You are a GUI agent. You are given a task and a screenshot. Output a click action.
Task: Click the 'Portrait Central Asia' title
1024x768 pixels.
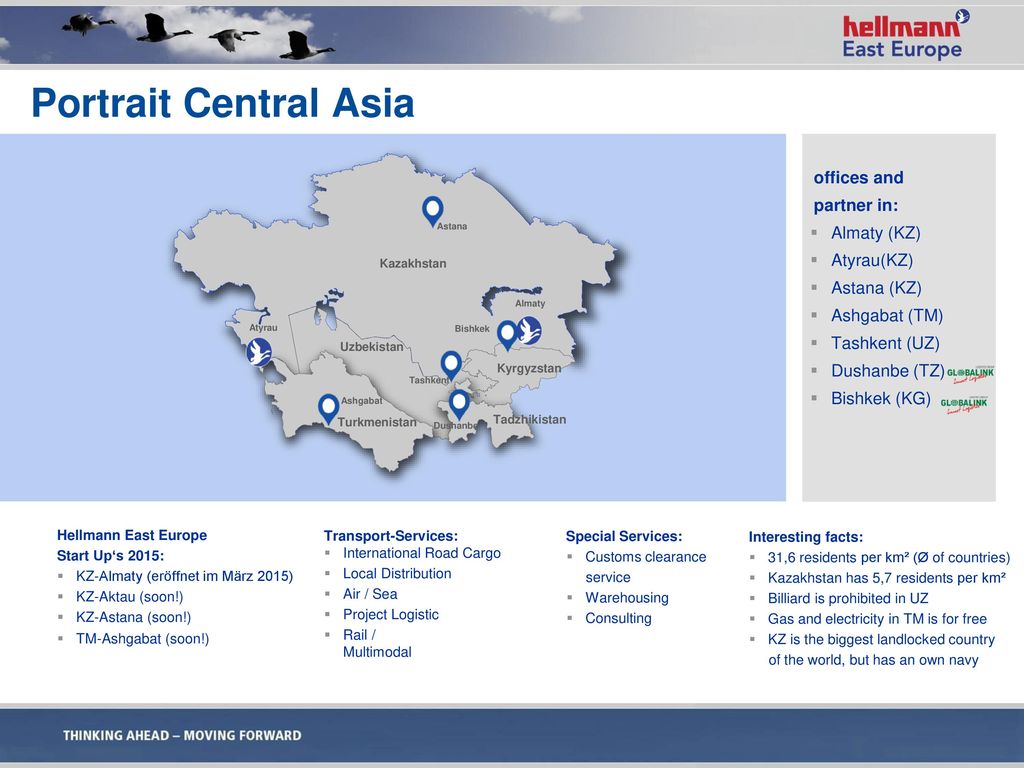(223, 103)
